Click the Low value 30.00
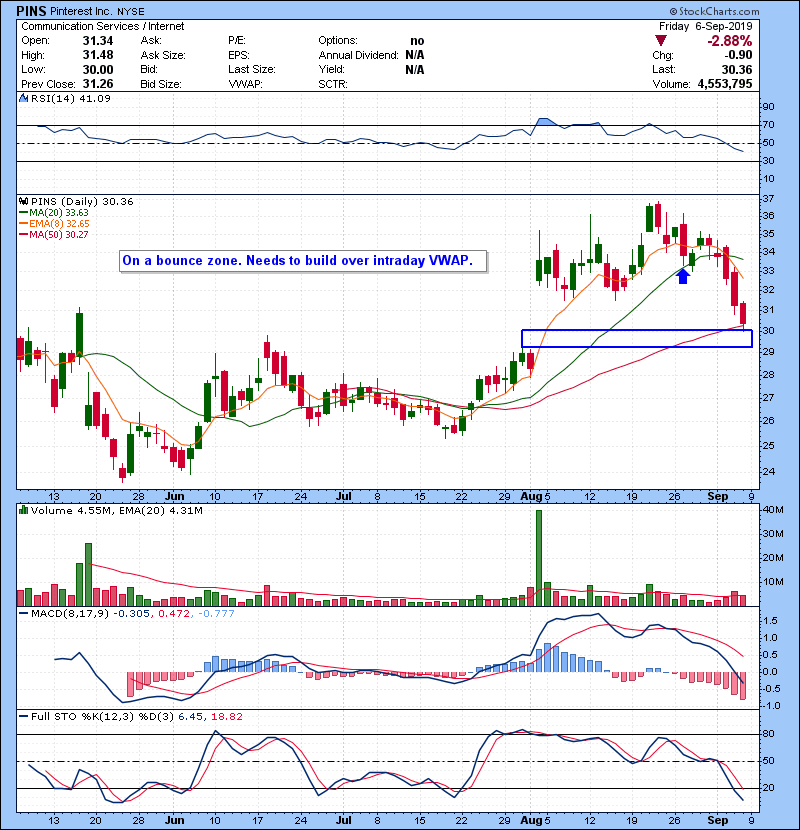Viewport: 800px width, 830px height. tap(98, 70)
